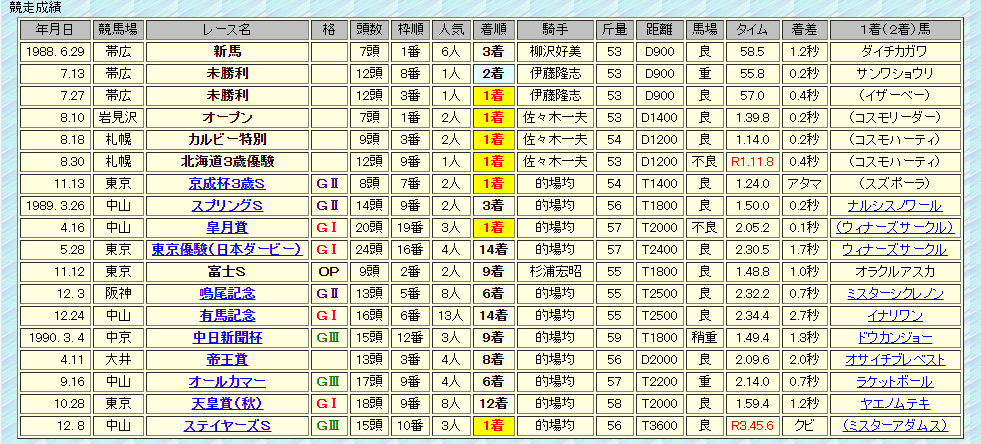
Task: Open the ミスターシクレノン horse link
Action: (x=896, y=293)
